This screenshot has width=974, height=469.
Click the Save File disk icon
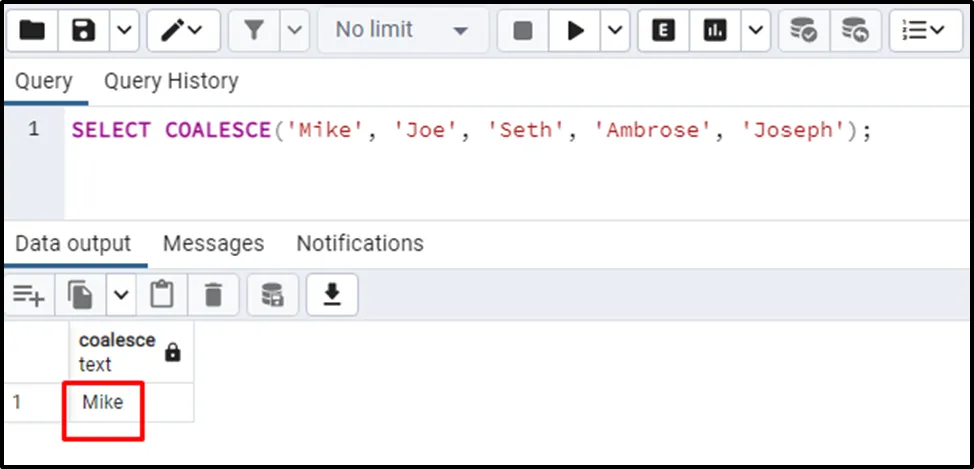click(84, 31)
